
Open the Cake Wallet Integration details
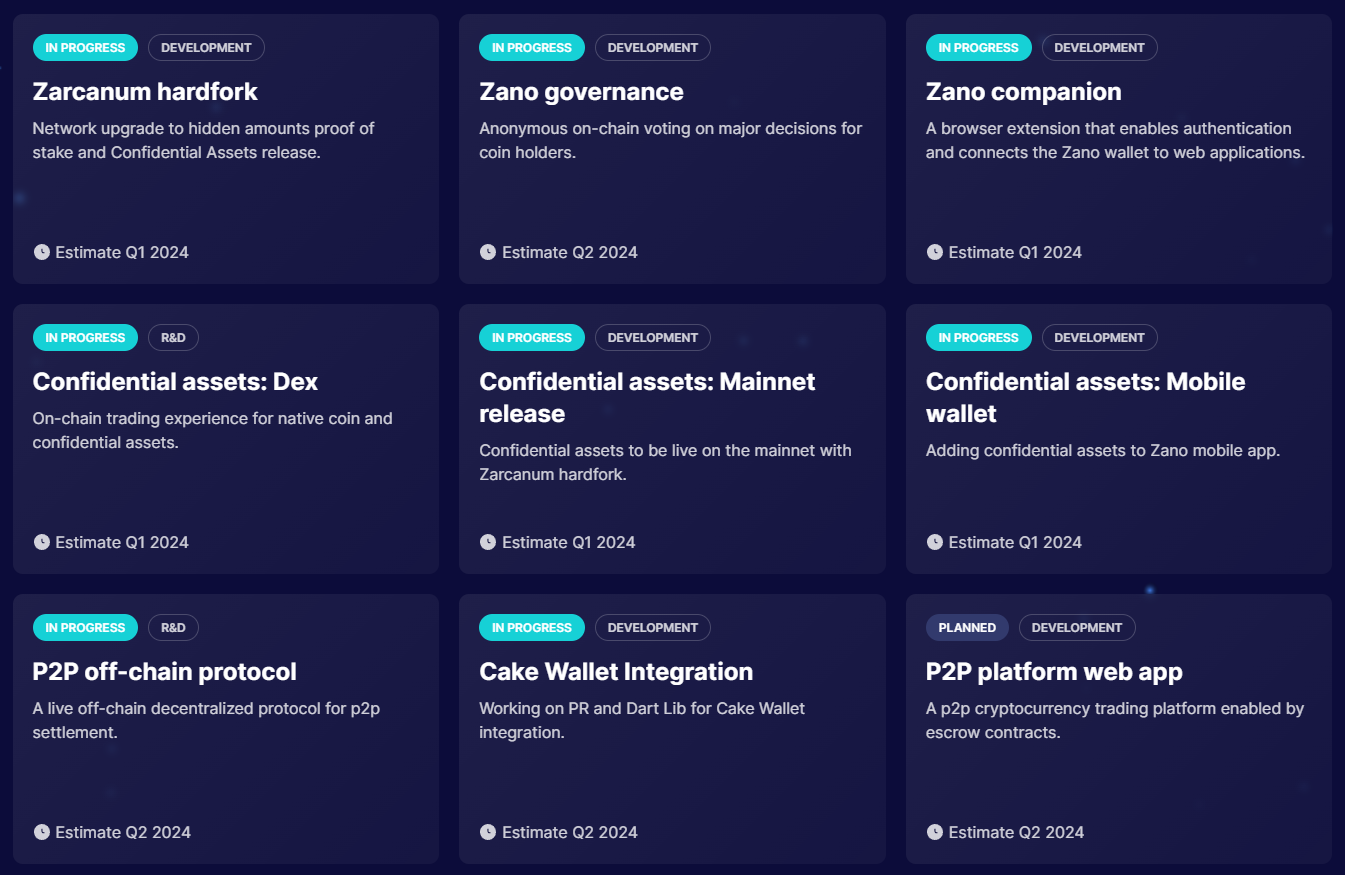615,671
